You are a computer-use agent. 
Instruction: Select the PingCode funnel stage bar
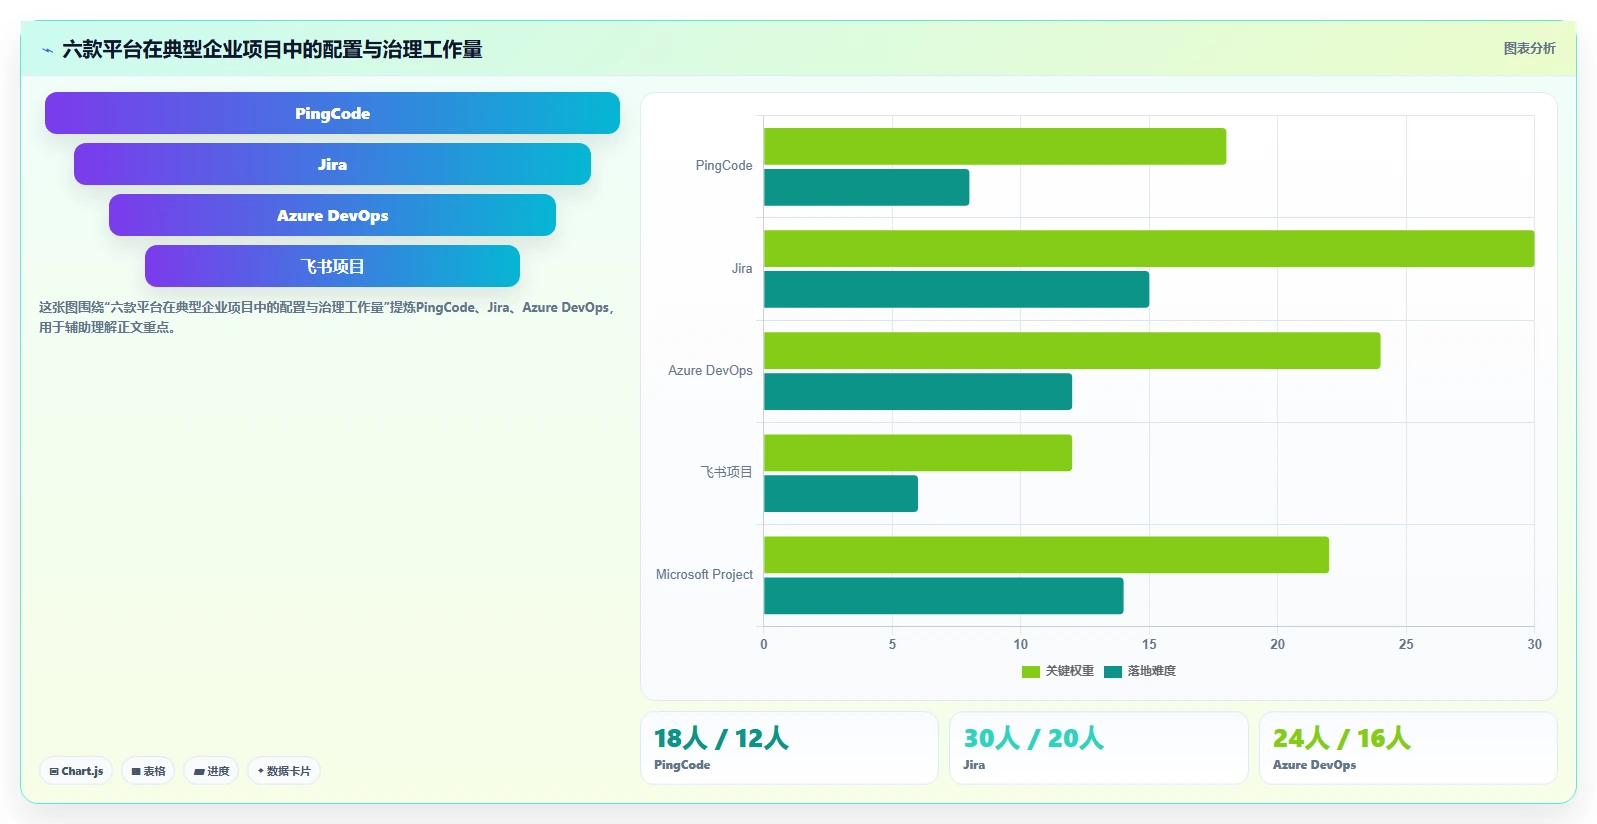332,113
